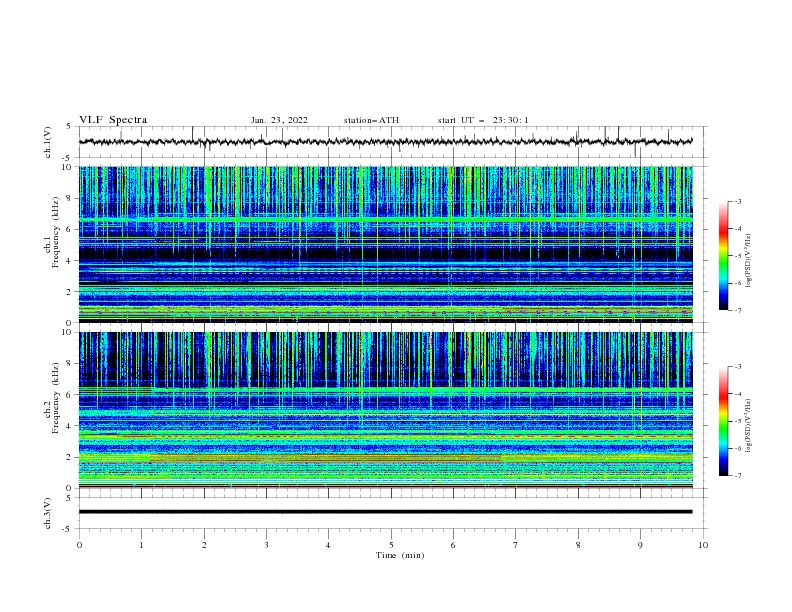Click the "4" kHz tick on ch.1 frequency axis
This screenshot has width=792, height=612.
click(70, 261)
